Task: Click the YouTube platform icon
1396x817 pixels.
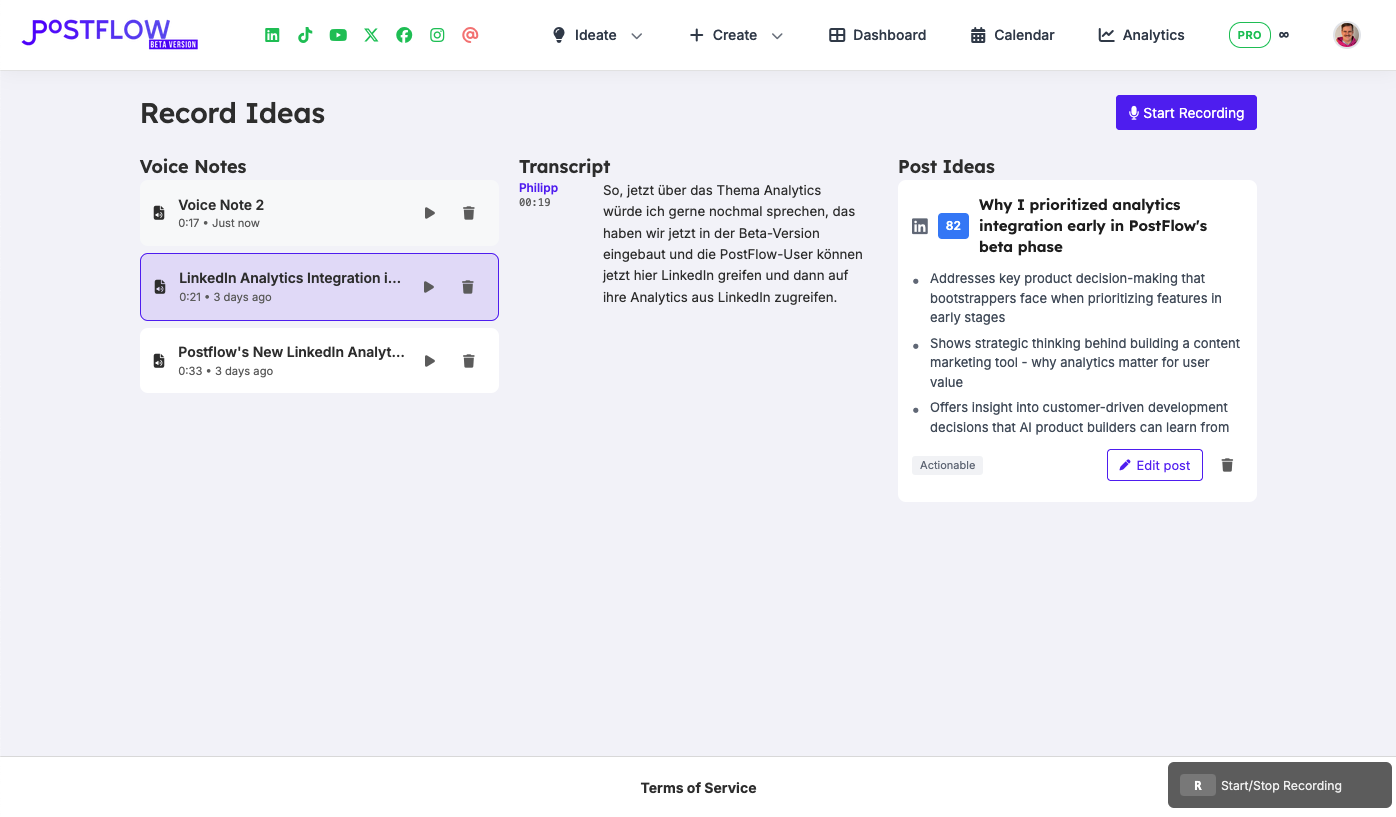Action: (338, 34)
